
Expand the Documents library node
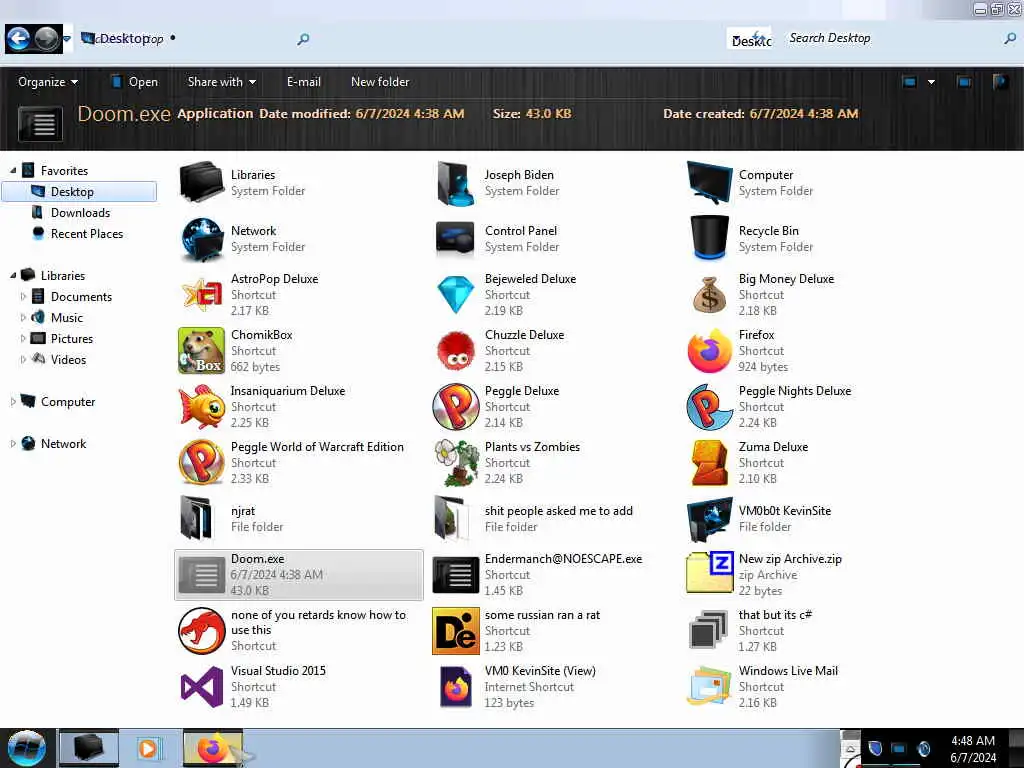click(x=24, y=296)
